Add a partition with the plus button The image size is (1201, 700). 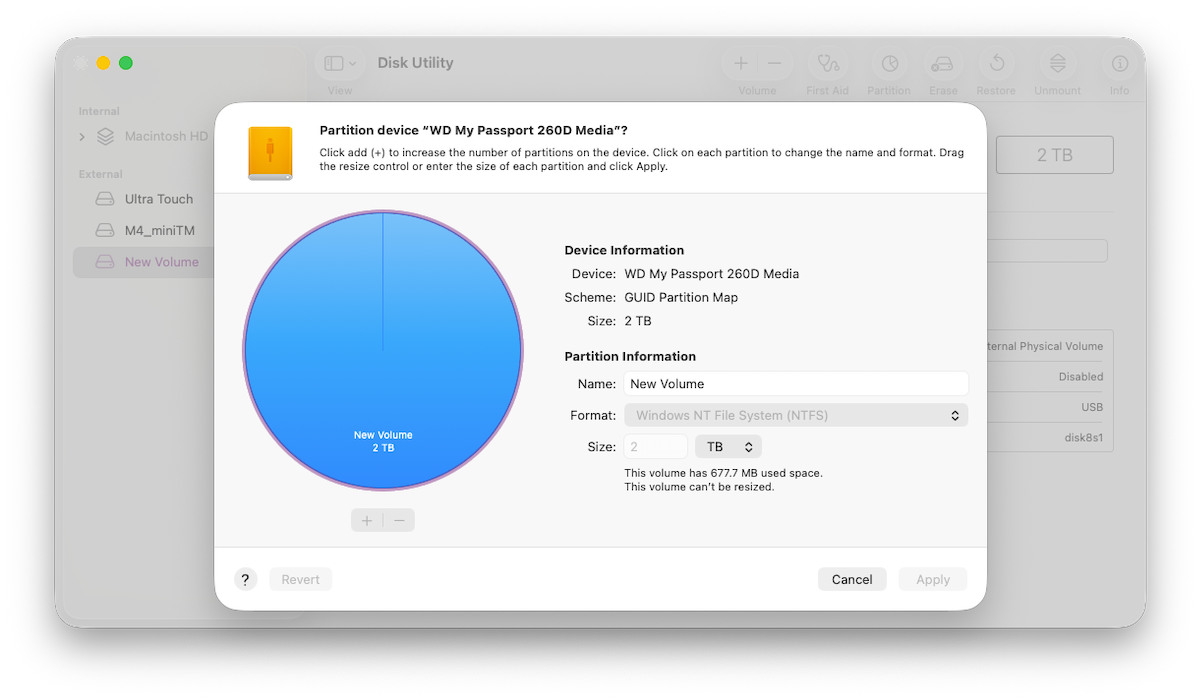[x=367, y=520]
